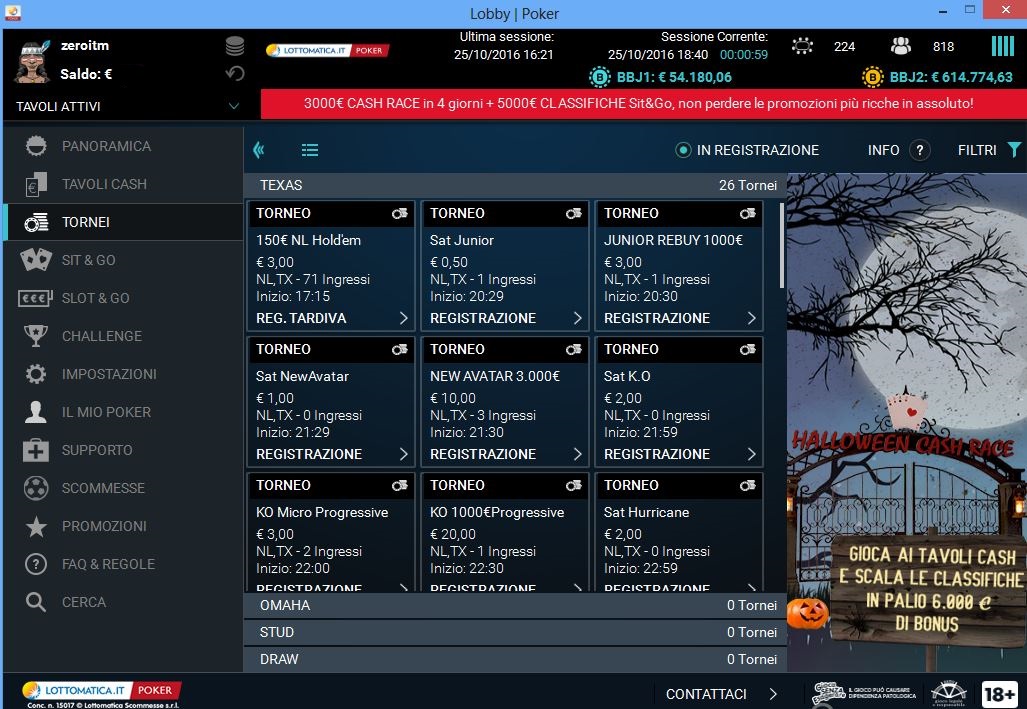The width and height of the screenshot is (1027, 709).
Task: Click the players online icon
Action: pyautogui.click(x=901, y=46)
